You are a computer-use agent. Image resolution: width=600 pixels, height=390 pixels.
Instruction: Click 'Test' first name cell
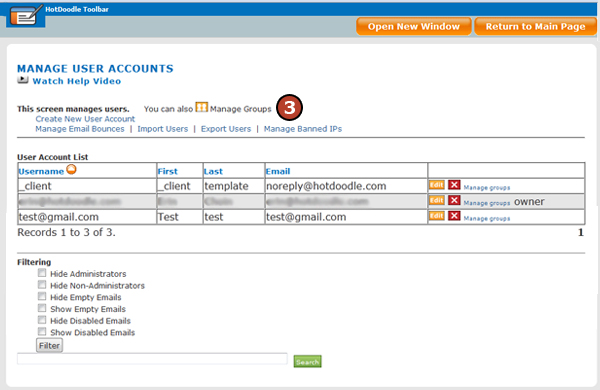click(x=180, y=217)
